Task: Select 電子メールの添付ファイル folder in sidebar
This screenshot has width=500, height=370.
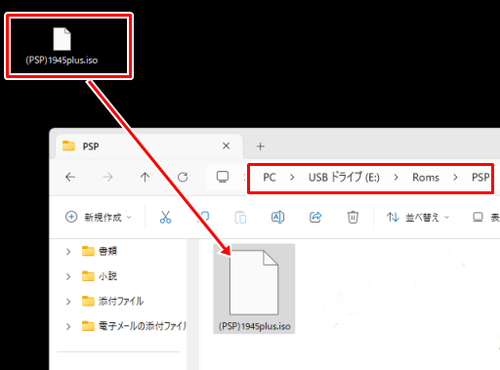Action: [134, 326]
